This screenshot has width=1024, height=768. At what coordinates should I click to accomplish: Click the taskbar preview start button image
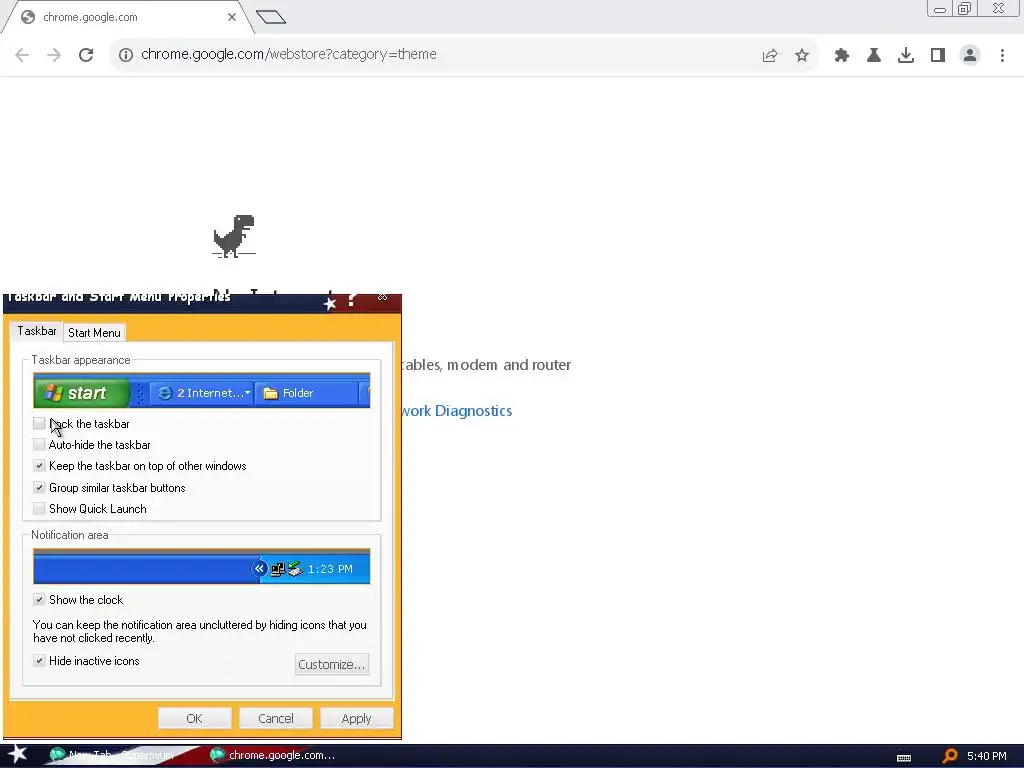click(x=82, y=392)
